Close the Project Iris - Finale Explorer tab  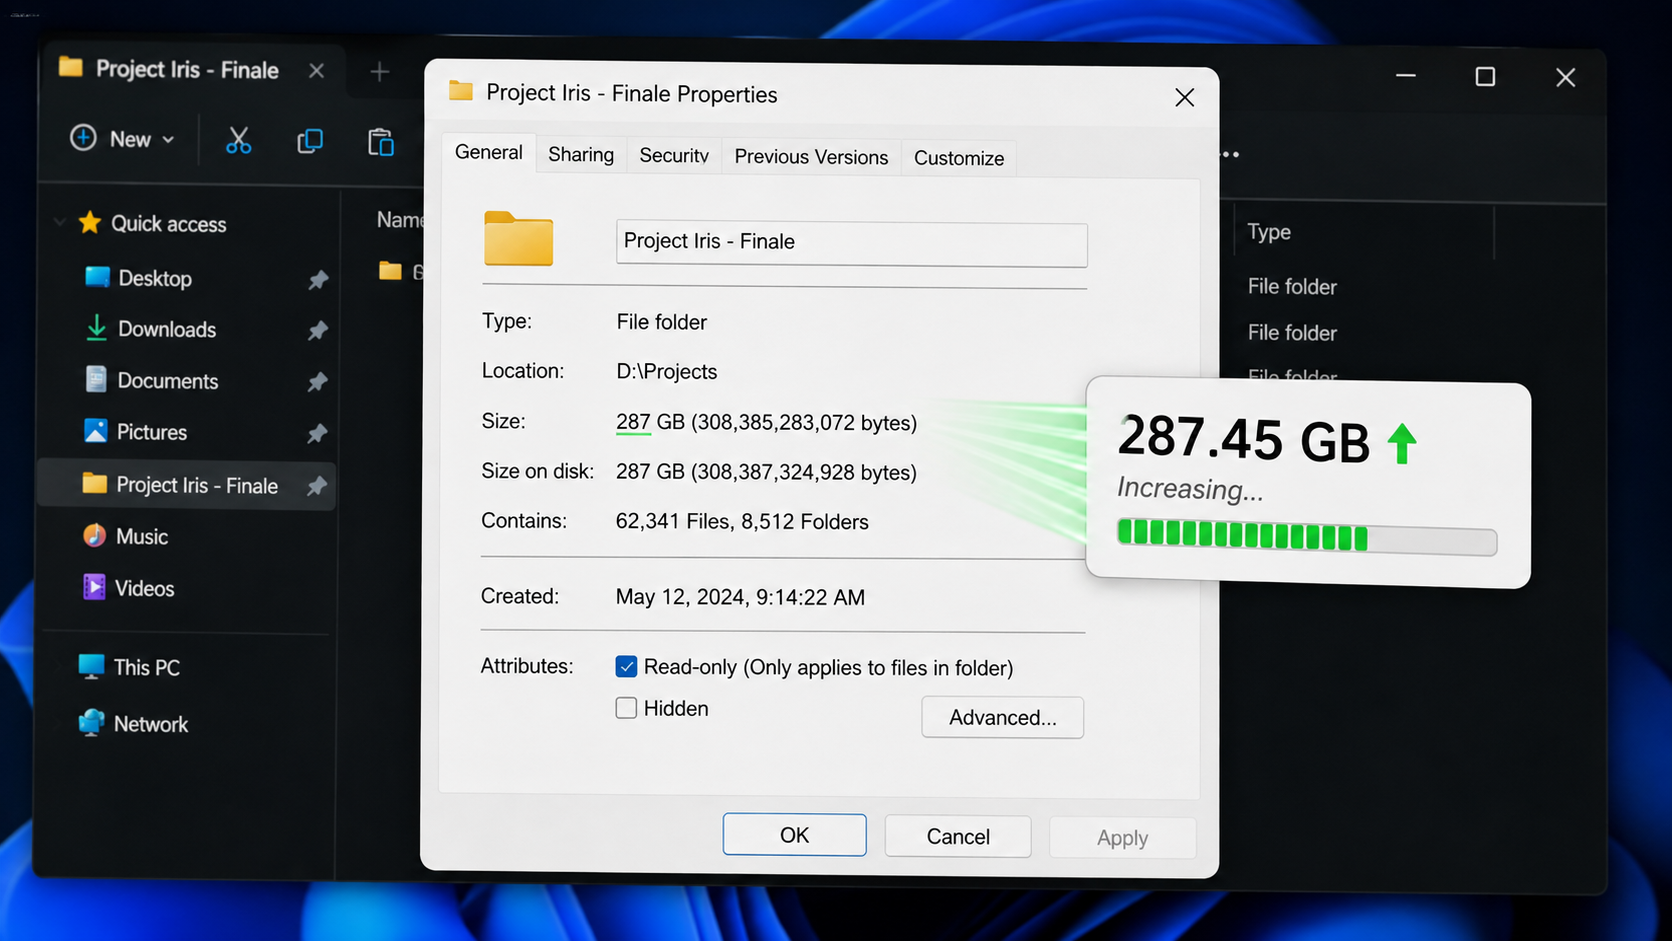316,71
